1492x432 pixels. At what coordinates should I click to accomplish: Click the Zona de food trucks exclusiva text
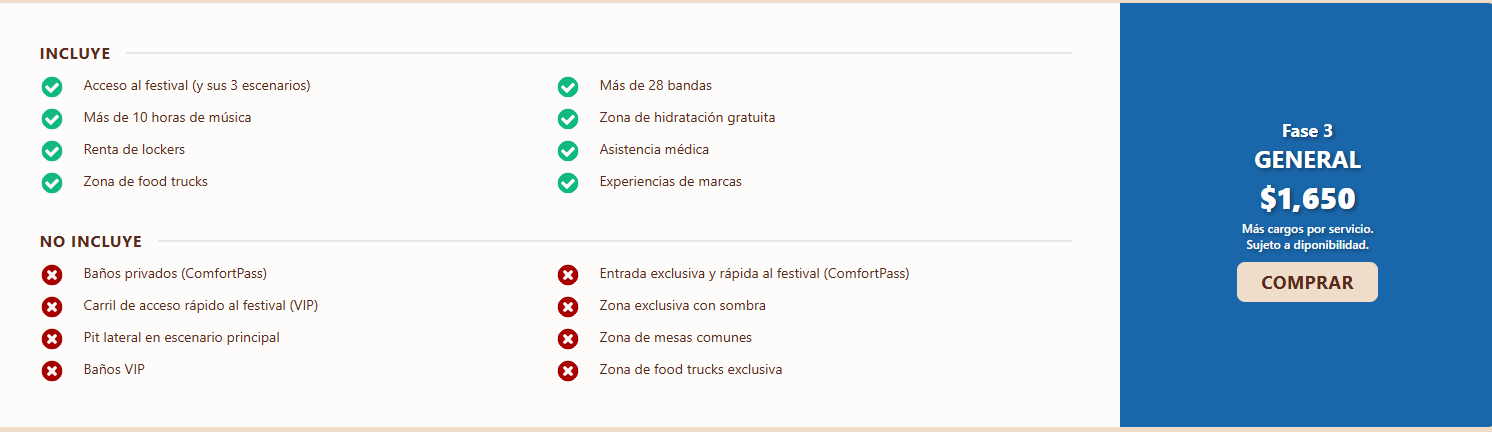(x=691, y=369)
